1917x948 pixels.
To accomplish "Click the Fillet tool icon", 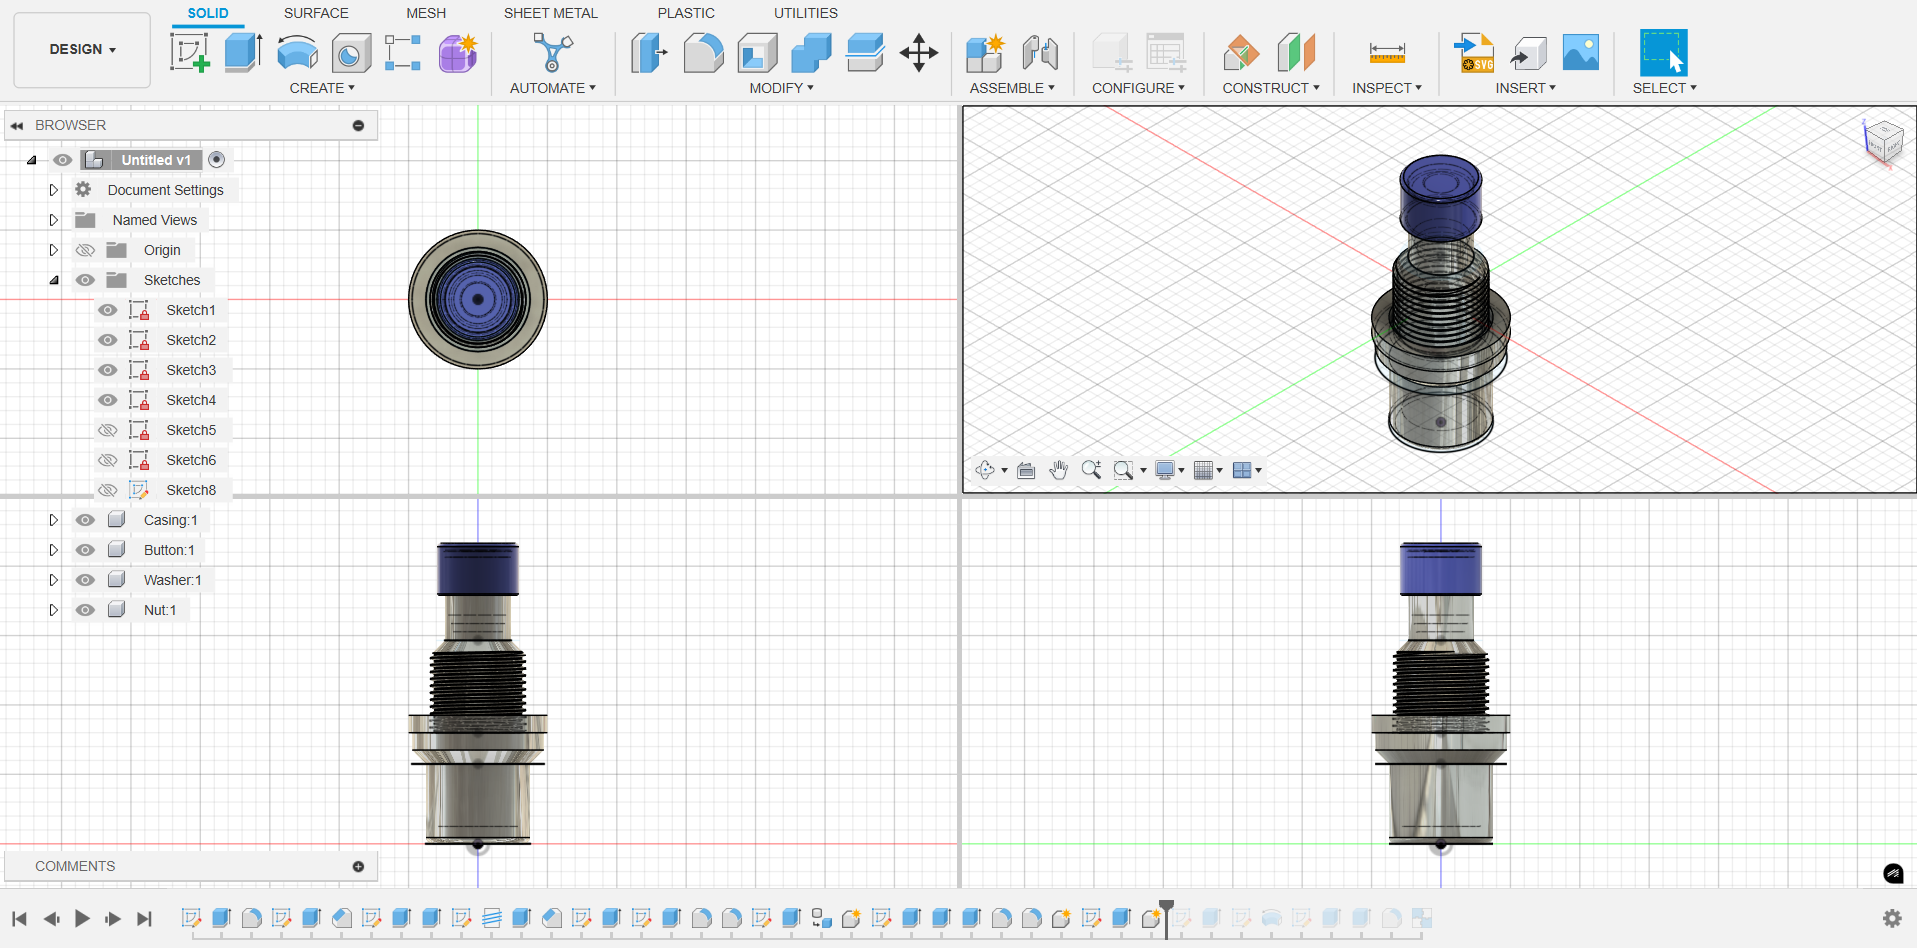I will pos(704,53).
